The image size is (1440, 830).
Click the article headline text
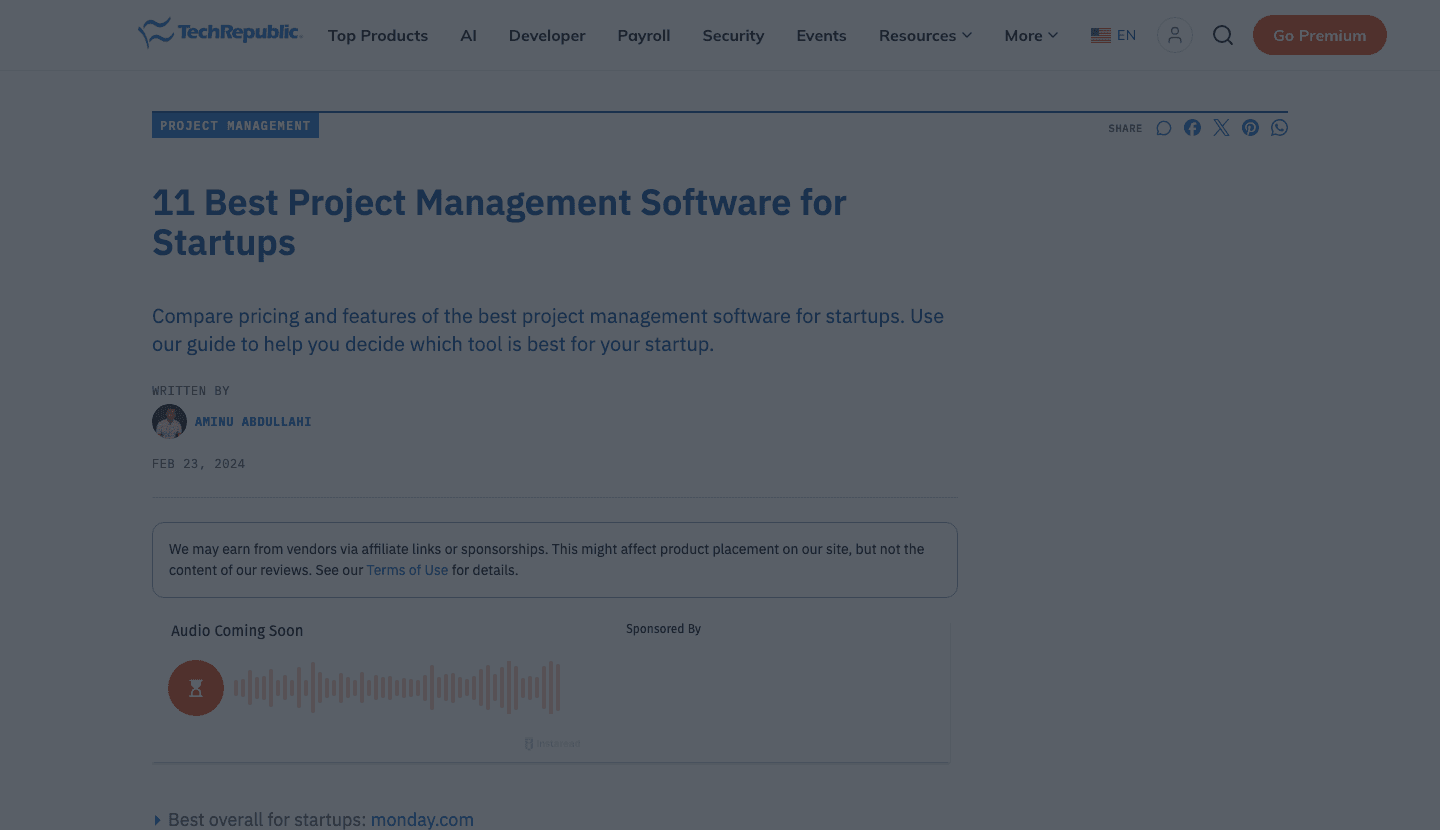coord(499,222)
